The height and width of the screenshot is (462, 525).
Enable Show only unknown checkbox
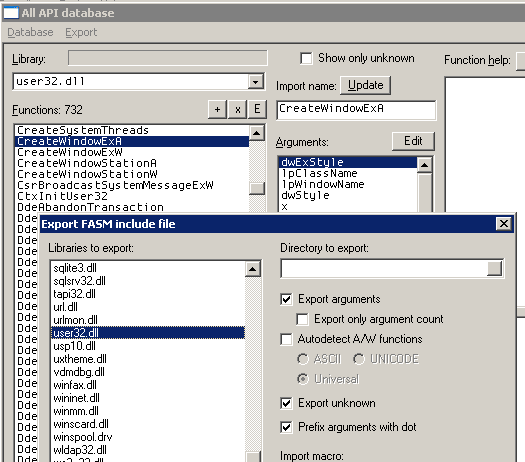pos(306,58)
